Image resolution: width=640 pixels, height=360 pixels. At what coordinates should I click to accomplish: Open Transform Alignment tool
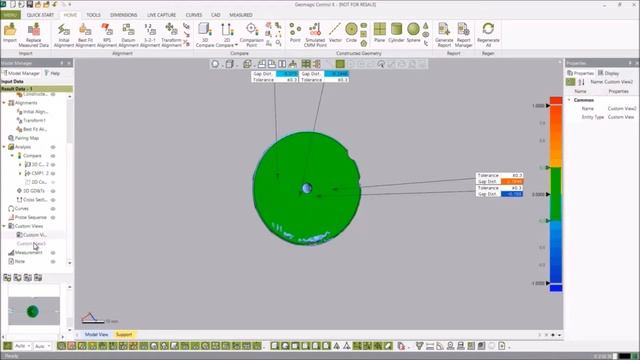tap(171, 35)
